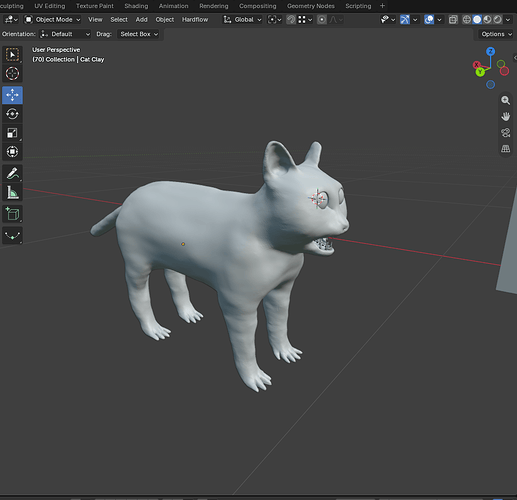
Task: Click the 3D cursor on cat's eye
Action: [x=317, y=198]
